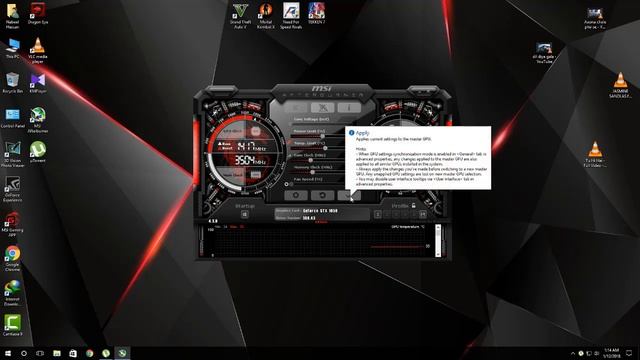Open the YouTube video file thumbnail
The width and height of the screenshot is (640, 360).
point(544,53)
